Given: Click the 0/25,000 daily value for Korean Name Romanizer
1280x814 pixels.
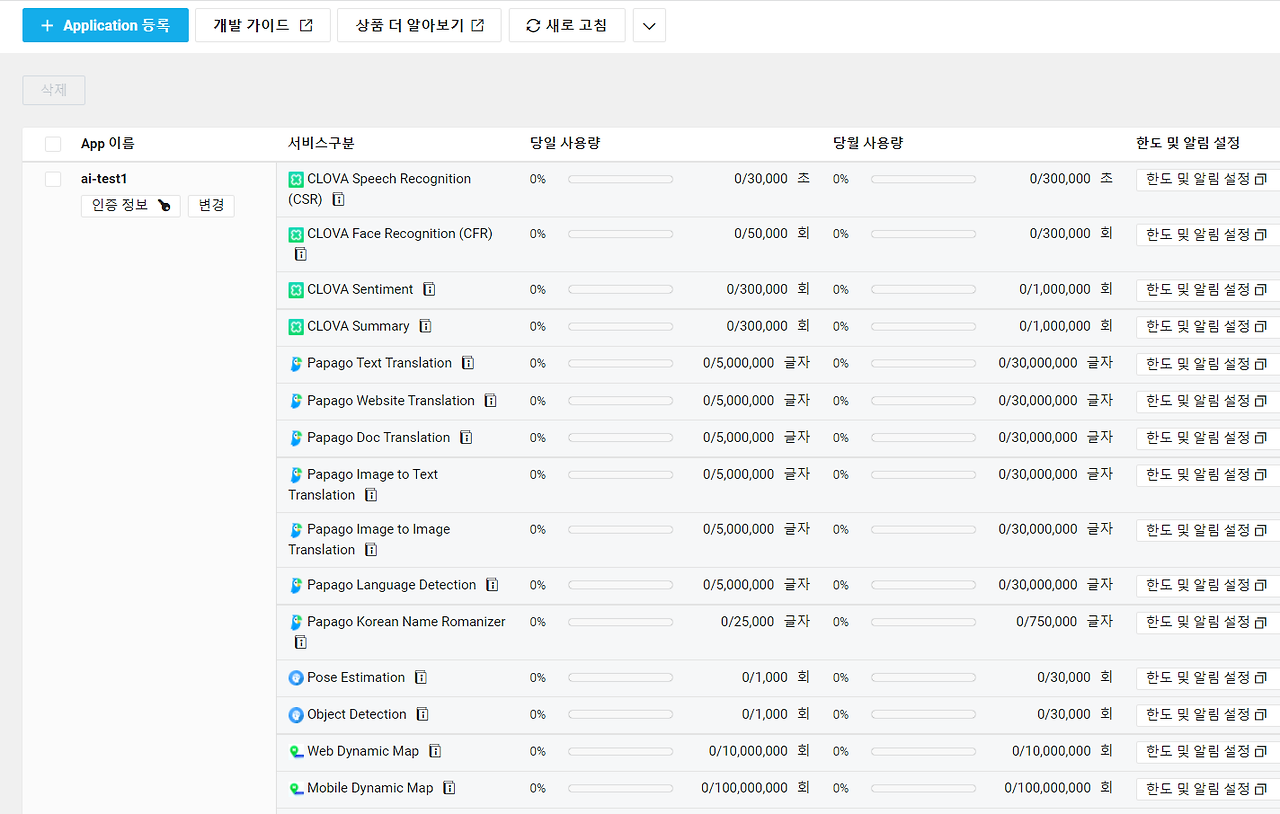Looking at the screenshot, I should pos(747,622).
